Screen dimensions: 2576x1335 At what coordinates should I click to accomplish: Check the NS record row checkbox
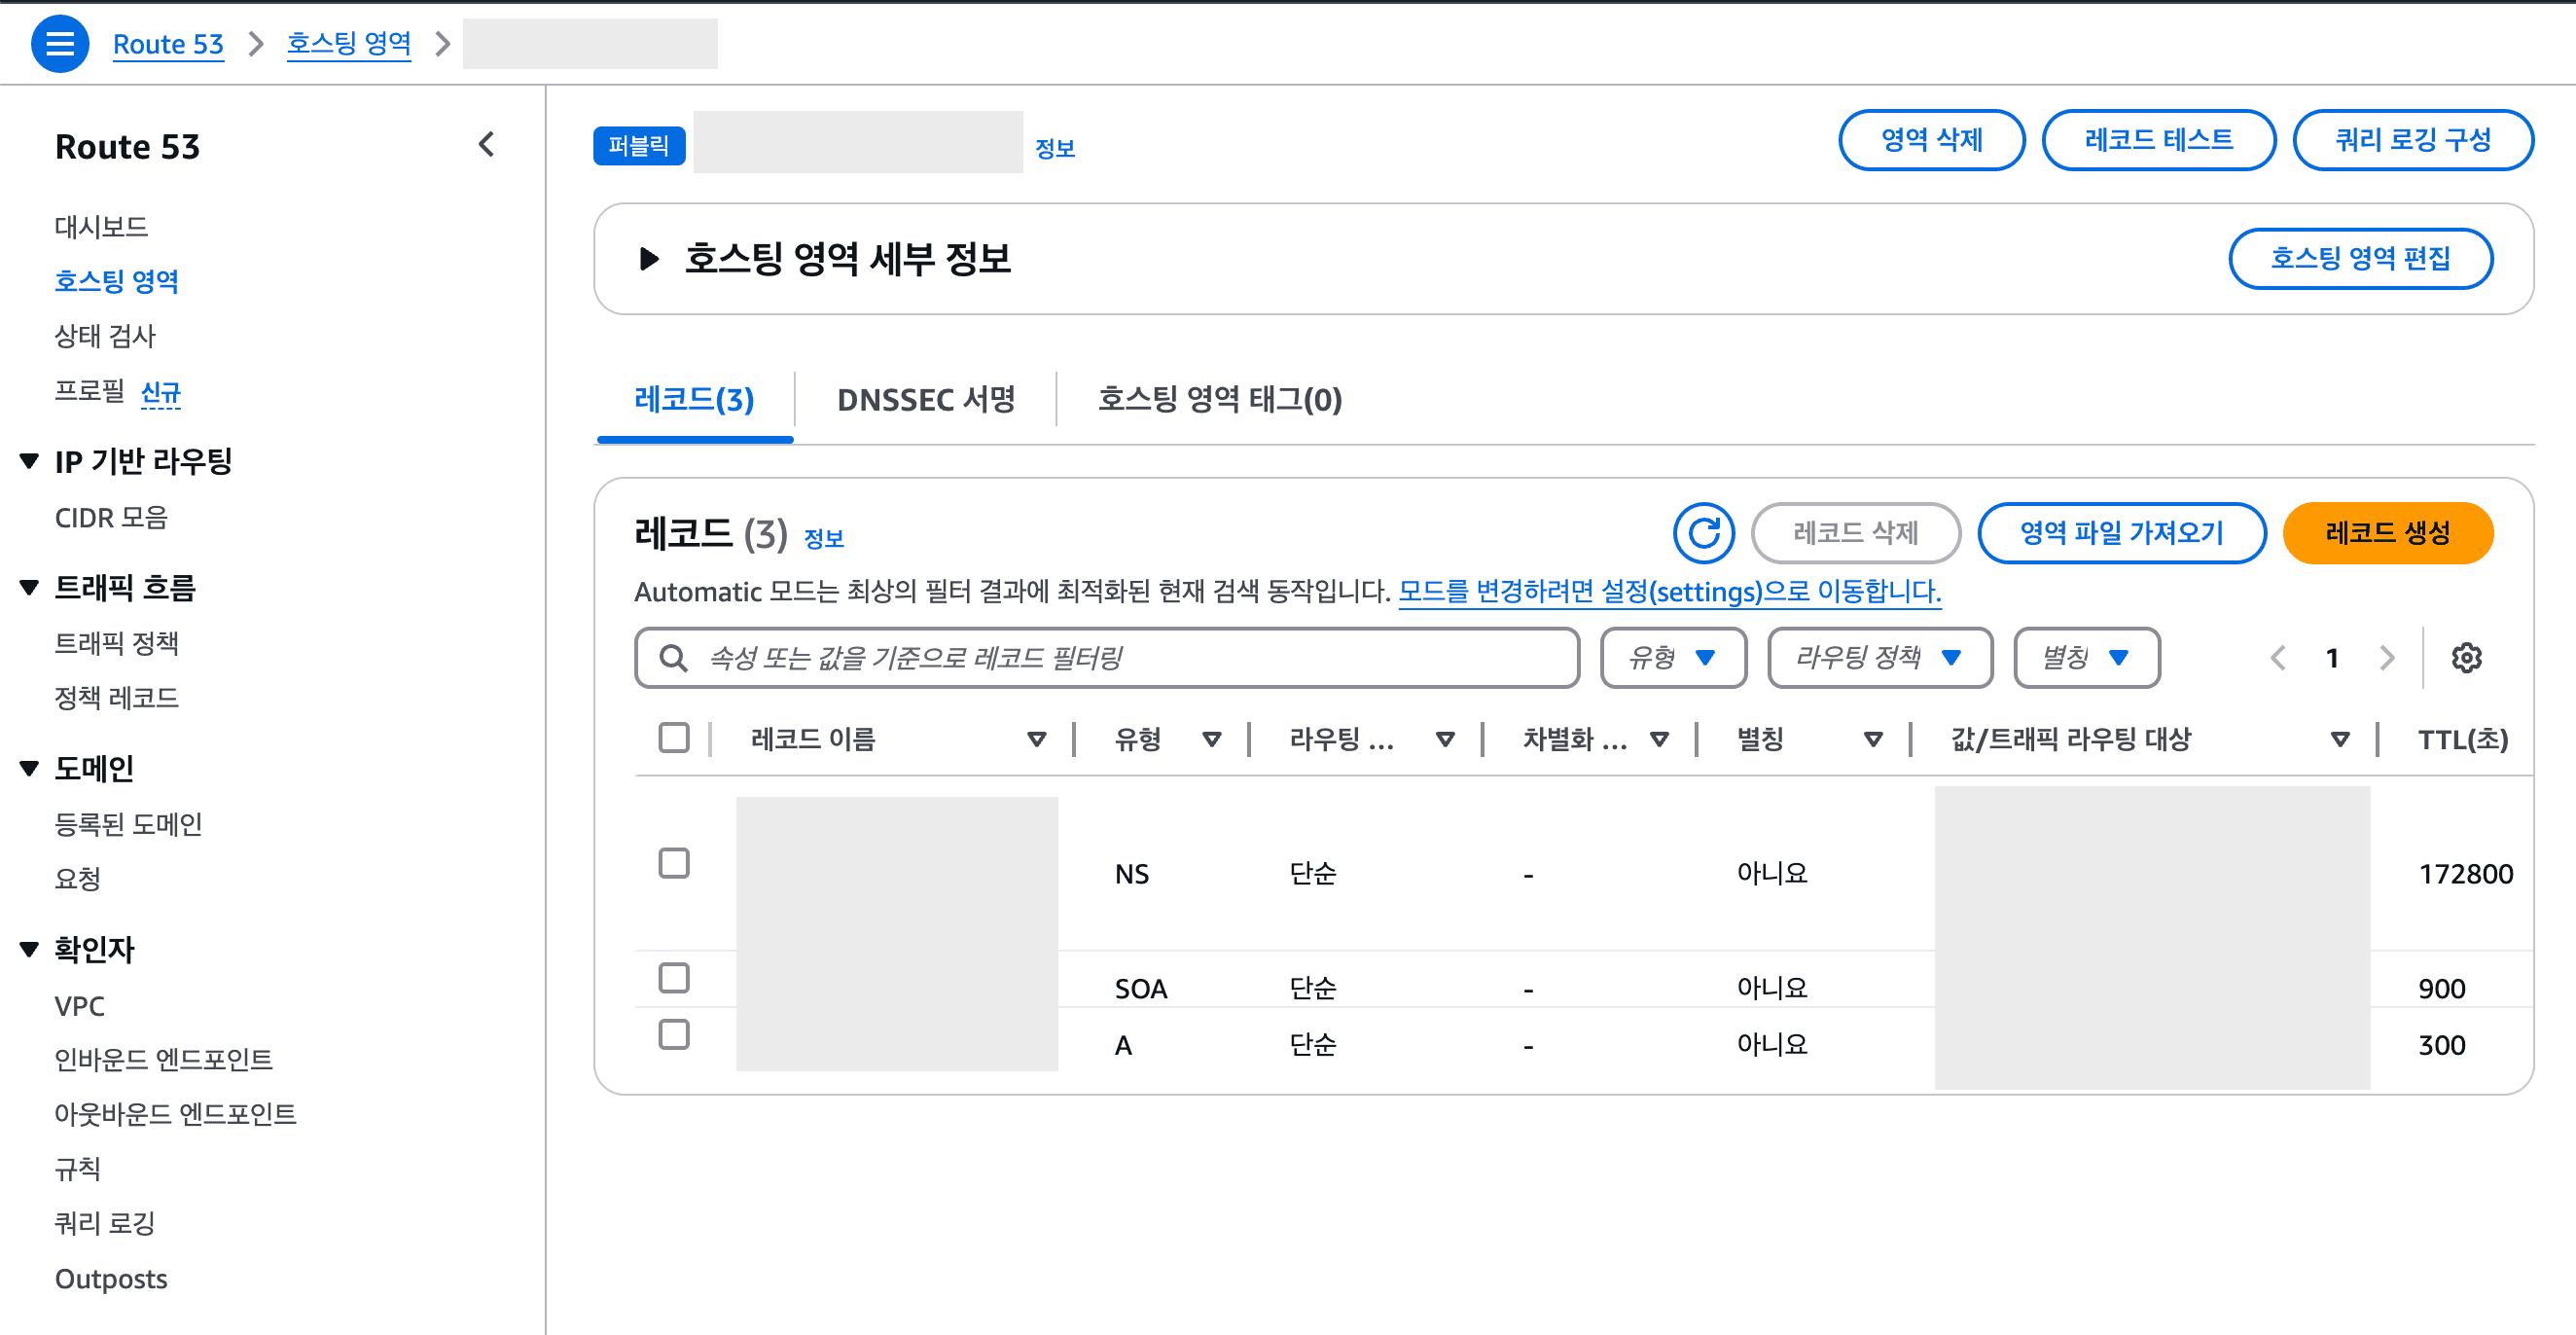[x=674, y=864]
